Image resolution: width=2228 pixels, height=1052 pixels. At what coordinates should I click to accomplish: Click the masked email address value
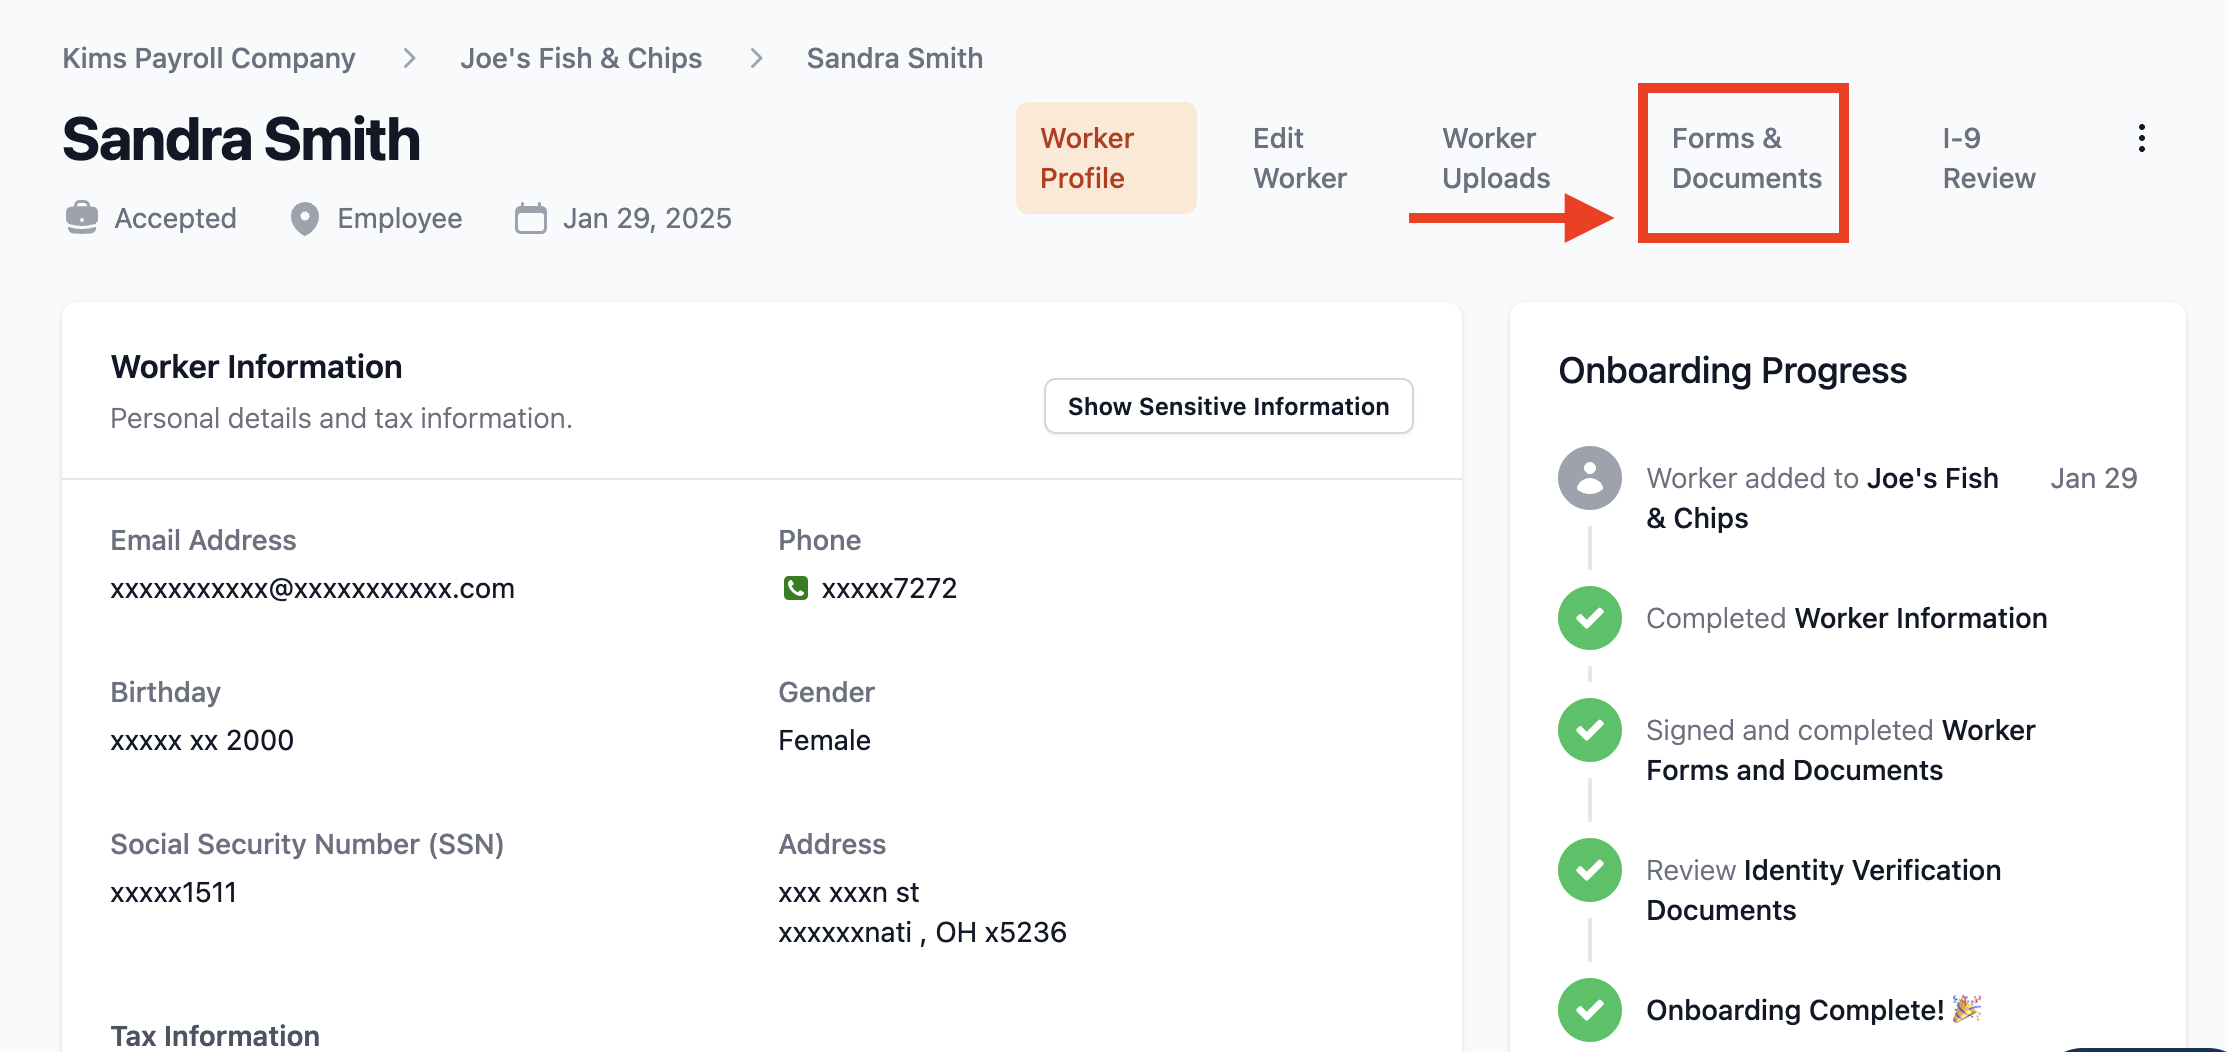point(312,588)
